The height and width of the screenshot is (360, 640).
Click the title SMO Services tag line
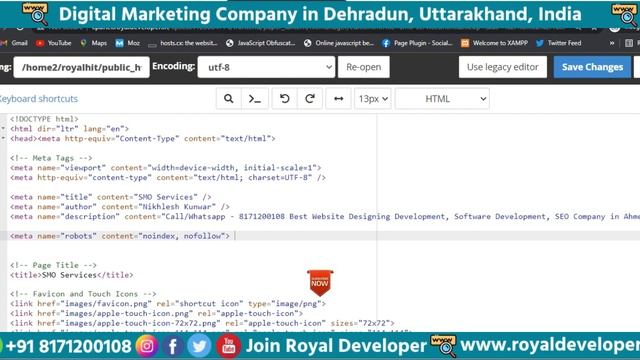pyautogui.click(x=71, y=275)
